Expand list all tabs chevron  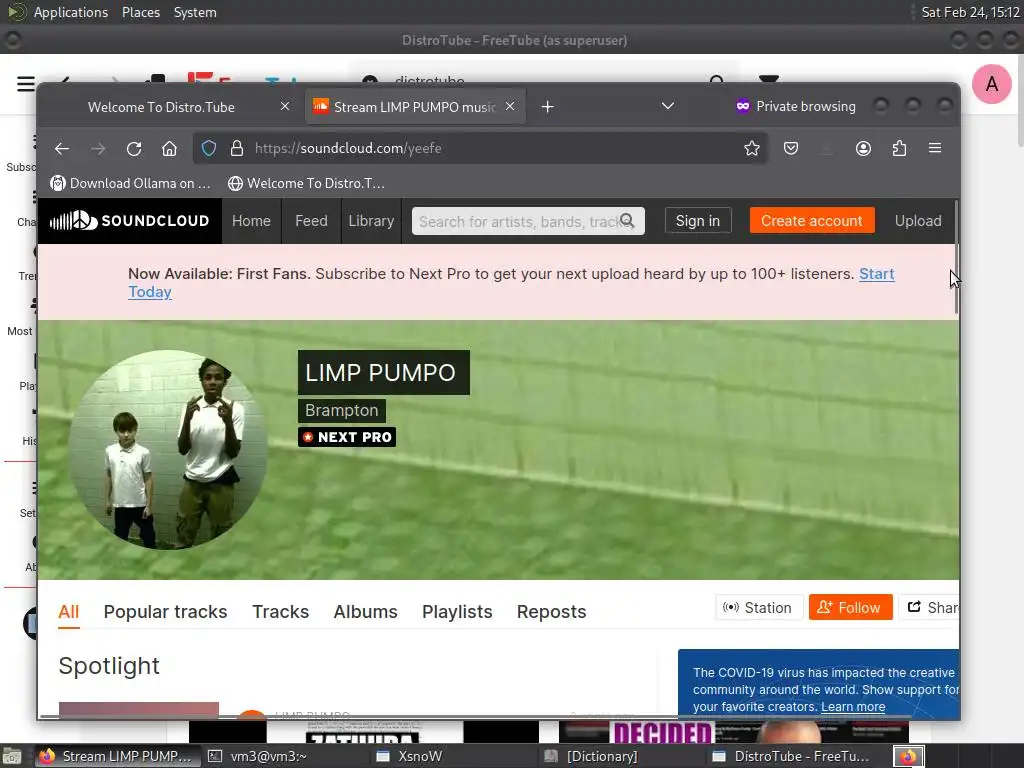[667, 106]
